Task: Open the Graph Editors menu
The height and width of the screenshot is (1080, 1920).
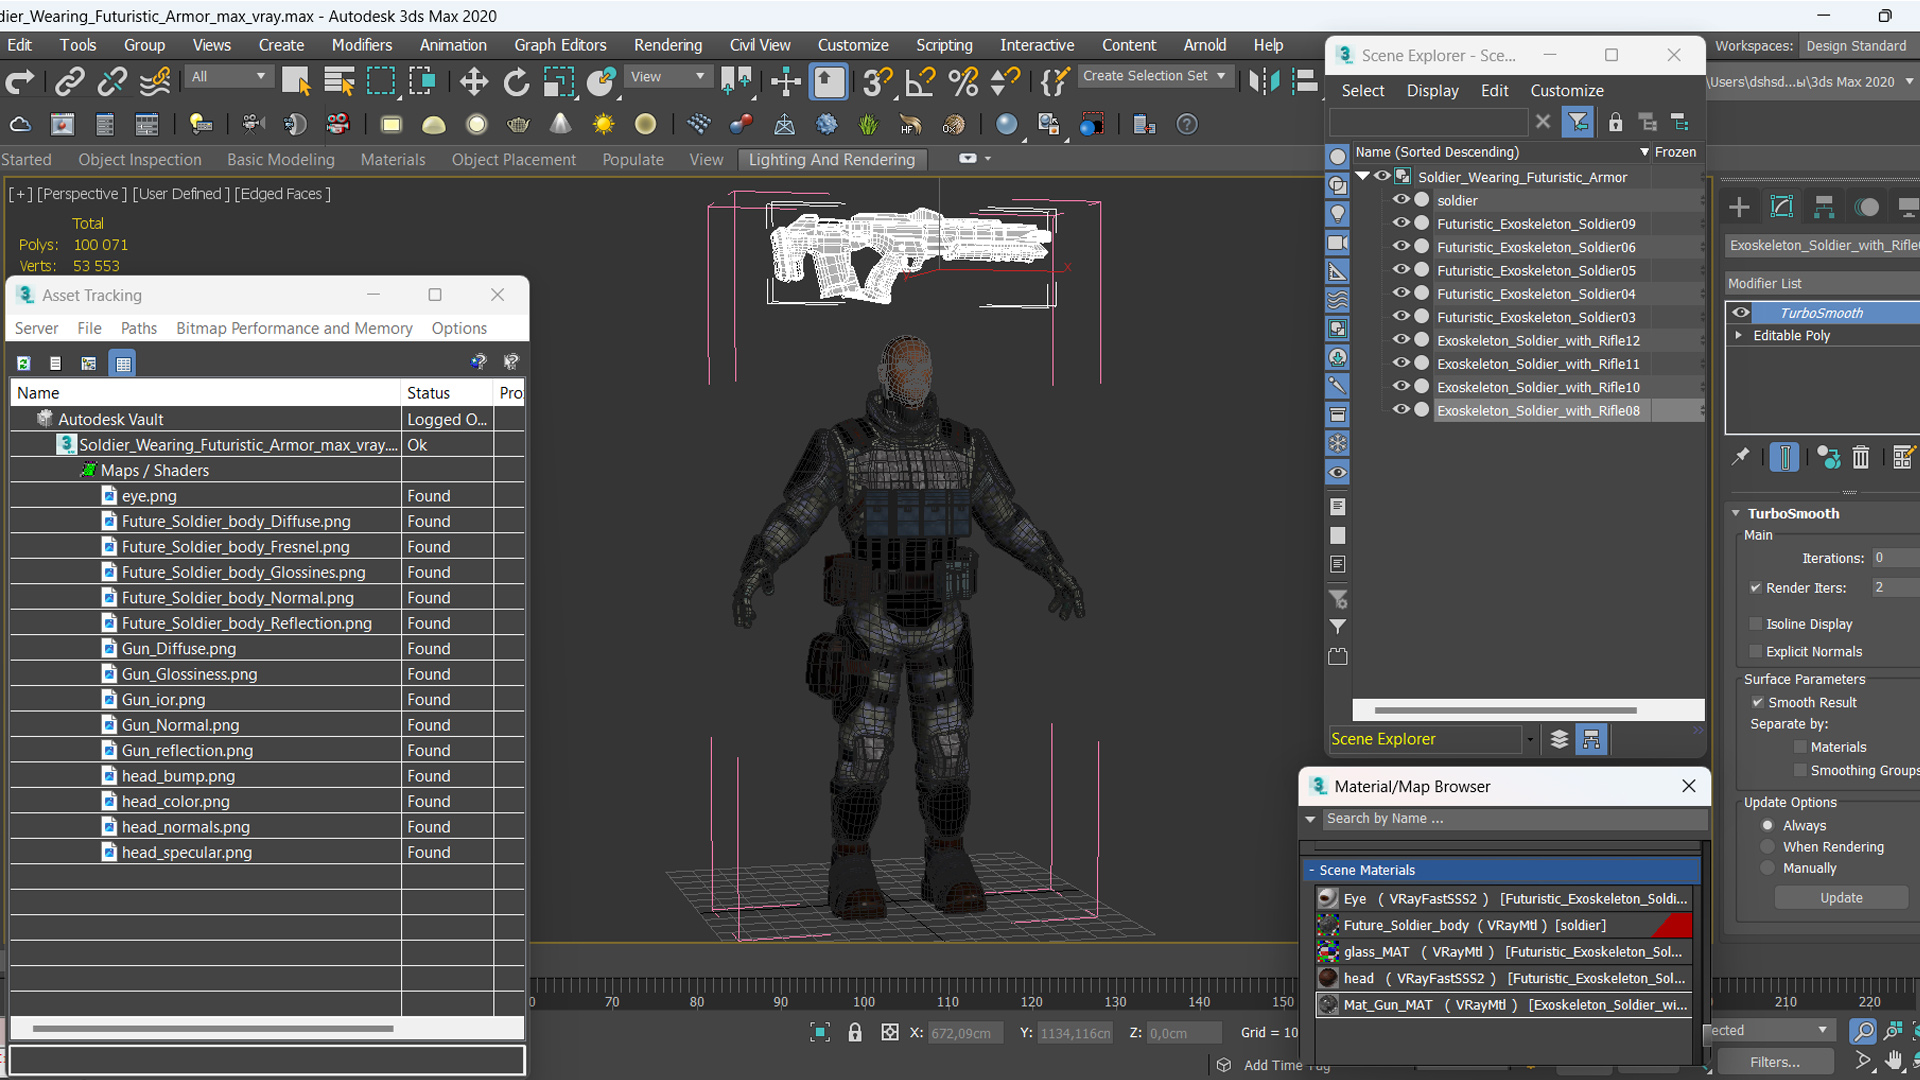Action: pos(560,45)
